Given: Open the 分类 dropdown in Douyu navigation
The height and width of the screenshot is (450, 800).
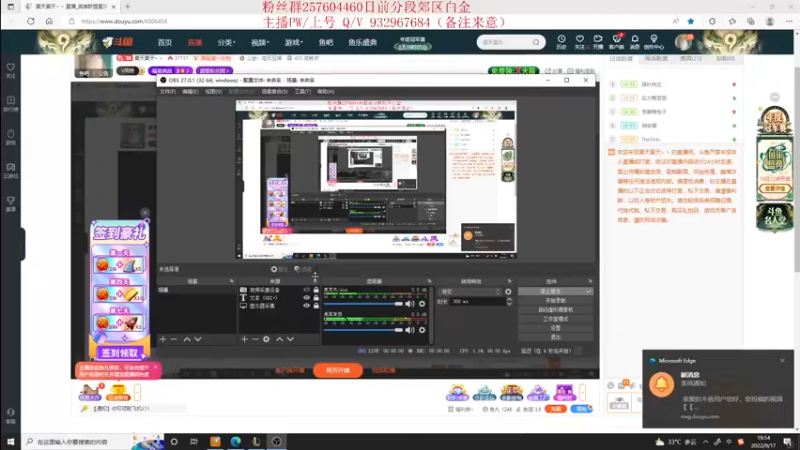Looking at the screenshot, I should pos(226,42).
